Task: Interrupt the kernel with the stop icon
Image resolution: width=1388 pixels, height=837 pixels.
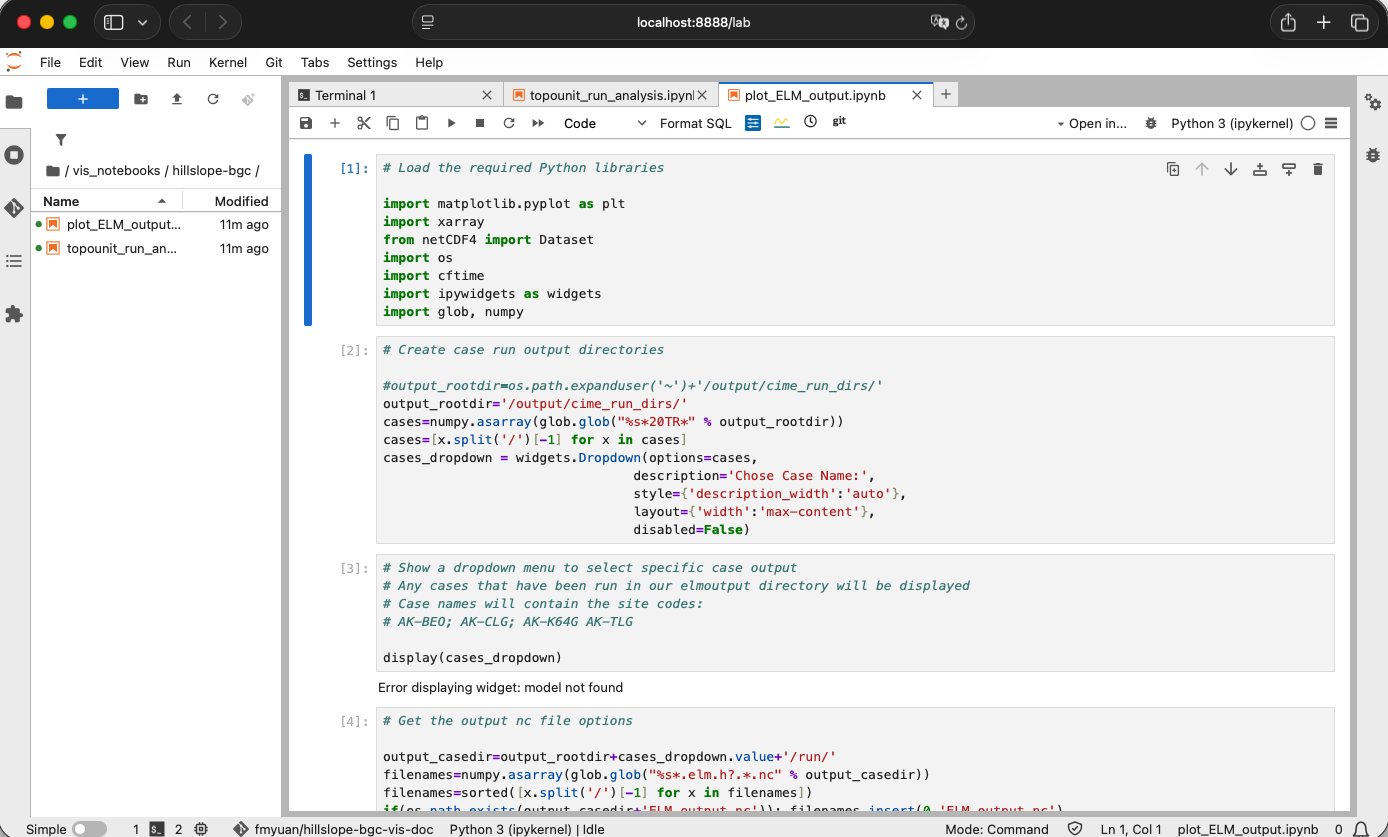Action: point(481,122)
